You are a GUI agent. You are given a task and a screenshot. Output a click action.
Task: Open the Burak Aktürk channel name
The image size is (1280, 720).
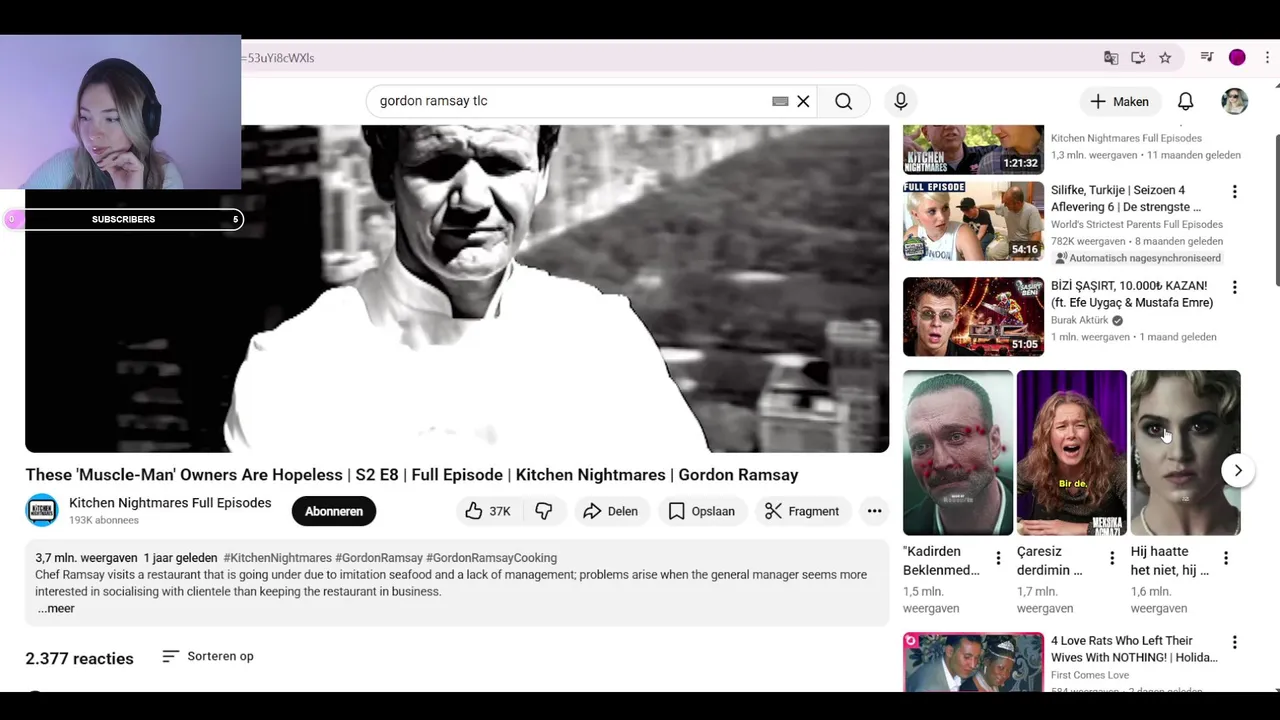click(x=1080, y=320)
